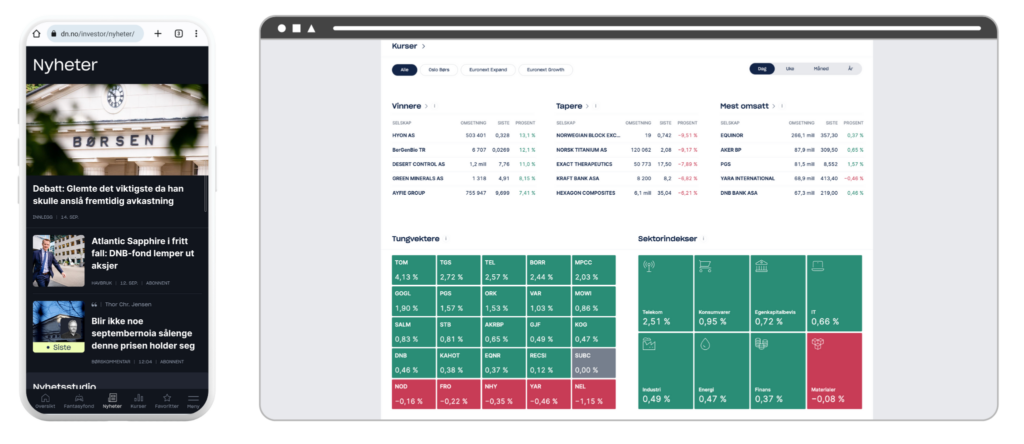Tap the Oversikt icon in the bottom nav
Screen dimensions: 1024x444
(45, 397)
